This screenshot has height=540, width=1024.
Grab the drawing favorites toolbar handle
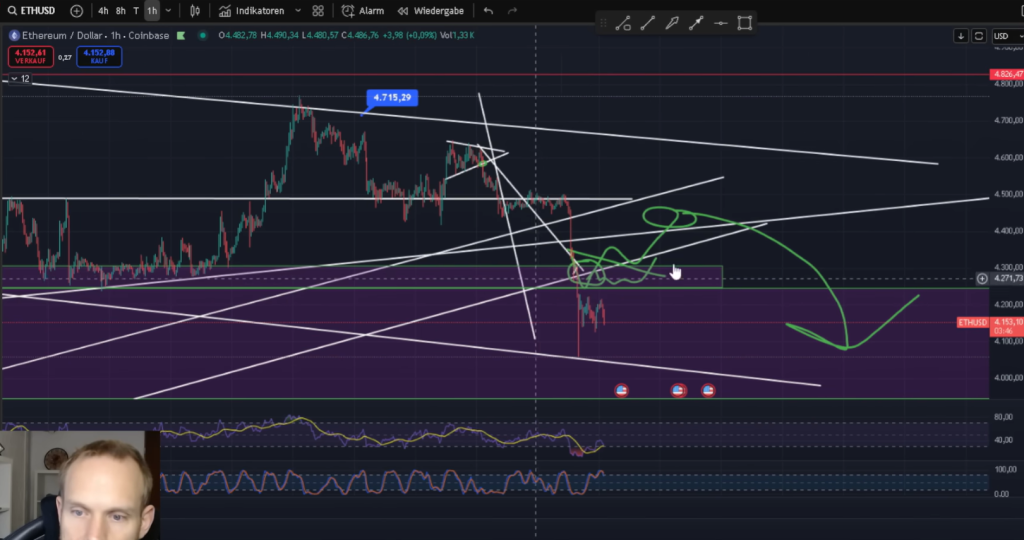pos(603,24)
